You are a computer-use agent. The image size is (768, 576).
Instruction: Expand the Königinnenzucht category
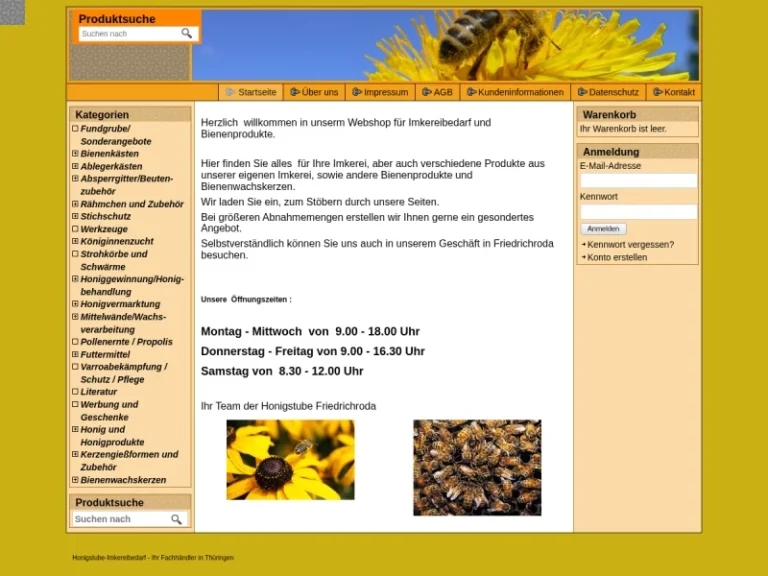click(x=75, y=241)
